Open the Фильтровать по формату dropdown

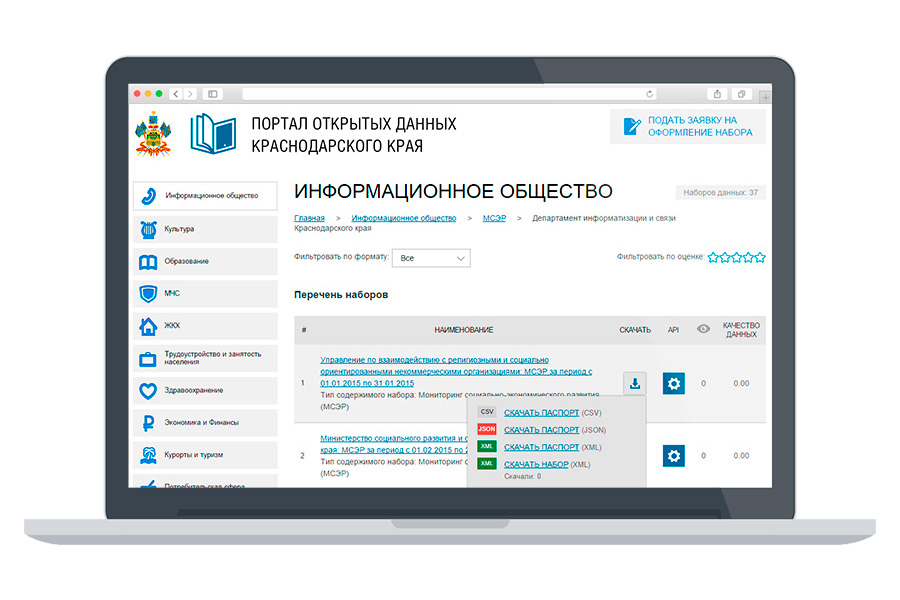(431, 258)
